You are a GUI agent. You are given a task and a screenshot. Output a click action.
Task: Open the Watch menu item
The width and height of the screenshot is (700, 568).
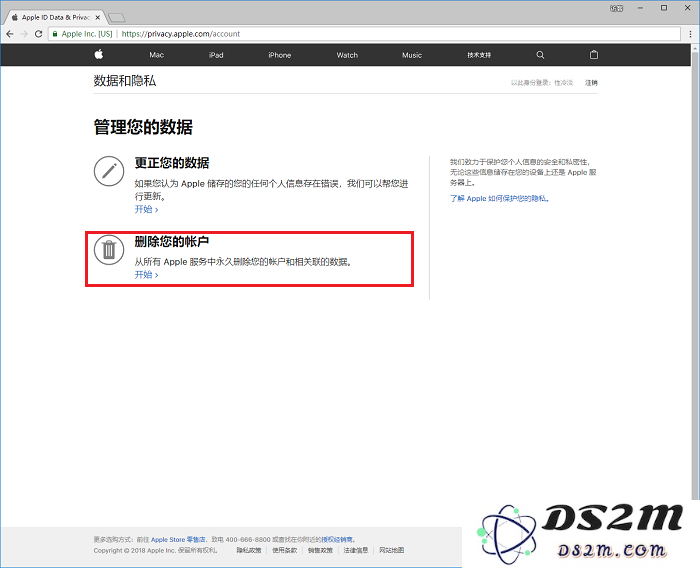(x=347, y=55)
